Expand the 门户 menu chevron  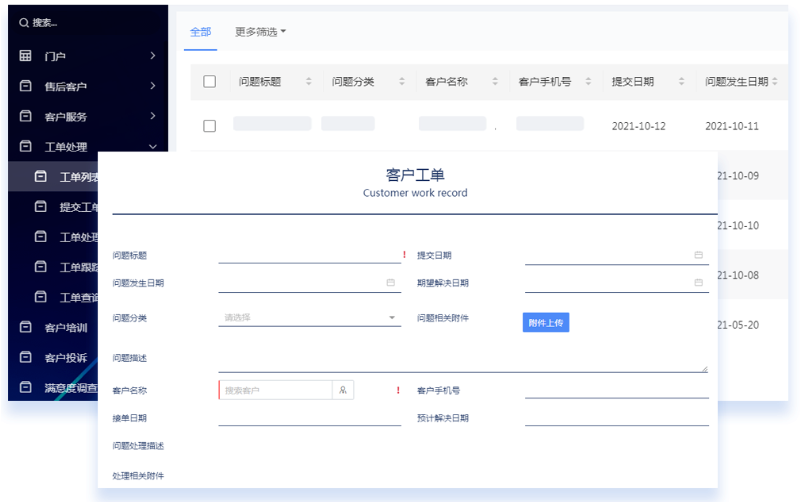[x=152, y=55]
